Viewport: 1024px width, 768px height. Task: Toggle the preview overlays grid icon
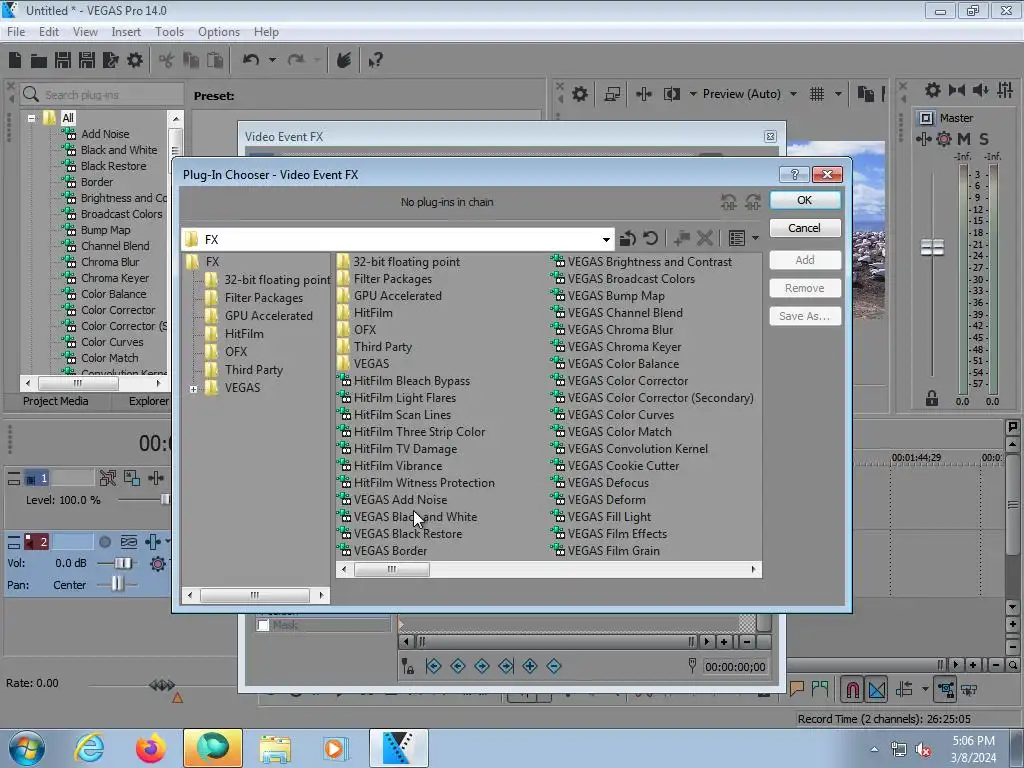point(817,94)
